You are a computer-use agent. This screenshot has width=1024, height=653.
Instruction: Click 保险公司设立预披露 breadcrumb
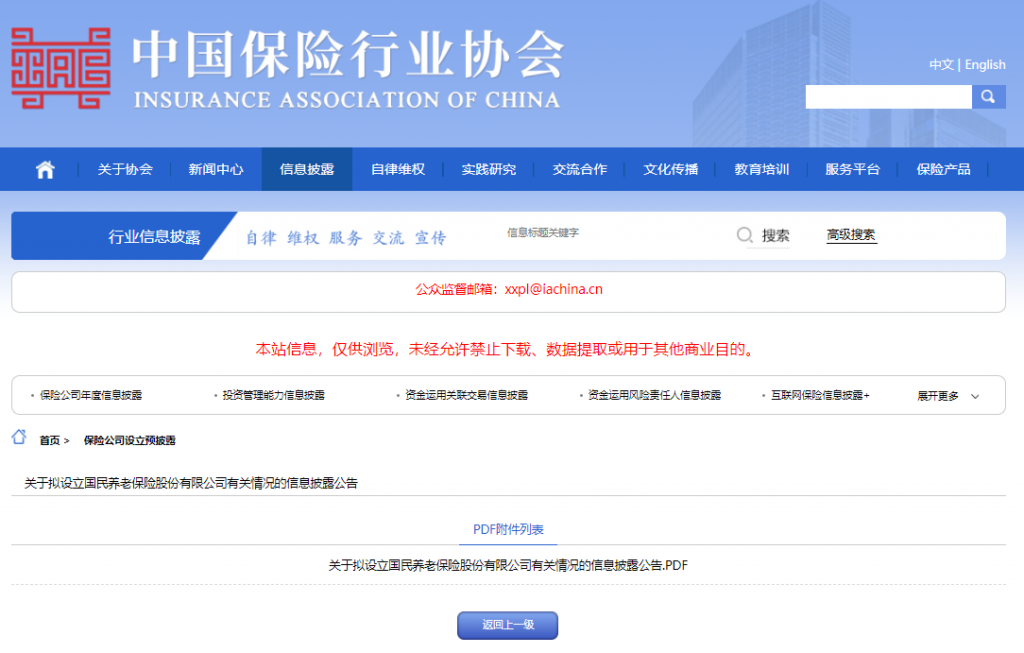[x=129, y=441]
